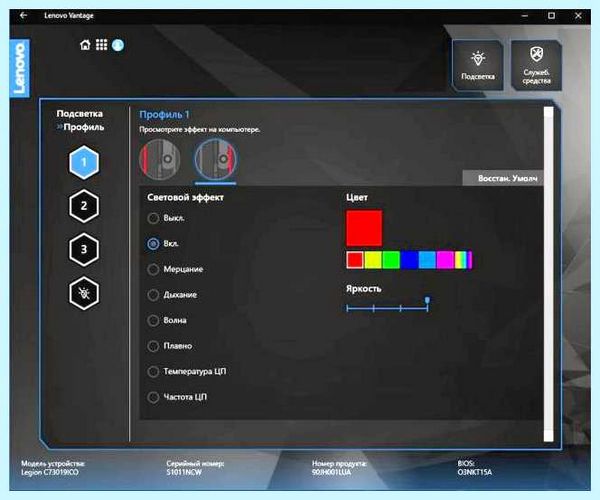Click the Яркость brightness slider handle
The image size is (600, 500).
point(427,300)
